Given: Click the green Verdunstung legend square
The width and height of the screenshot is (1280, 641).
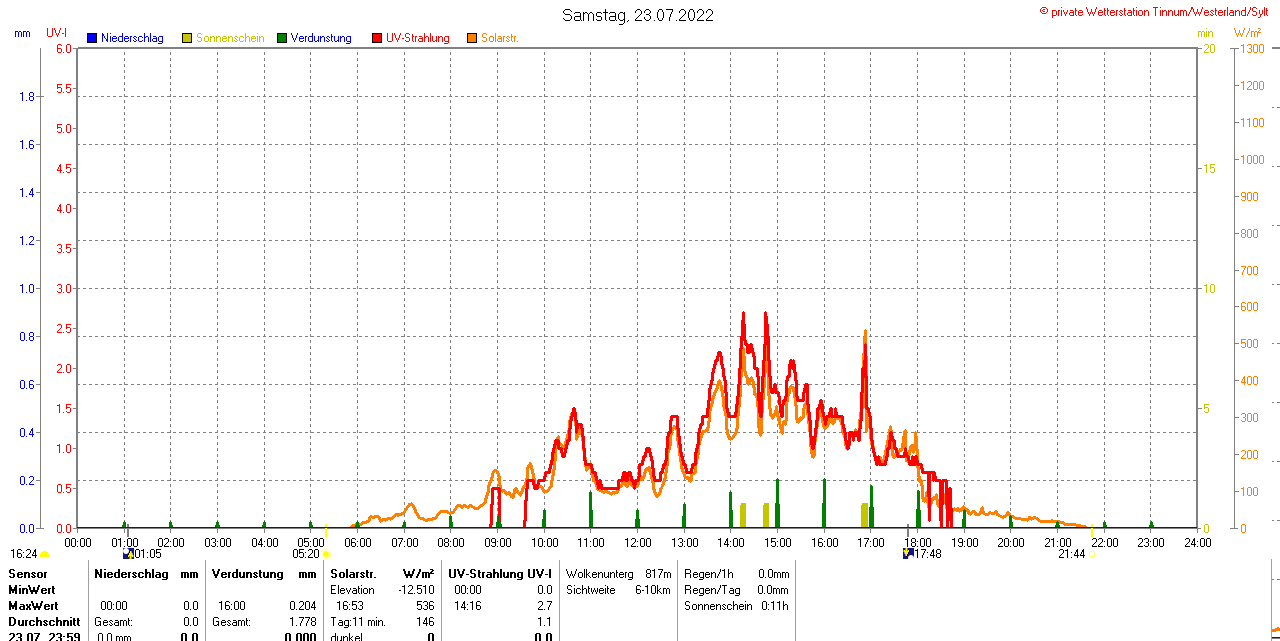Looking at the screenshot, I should [x=282, y=38].
